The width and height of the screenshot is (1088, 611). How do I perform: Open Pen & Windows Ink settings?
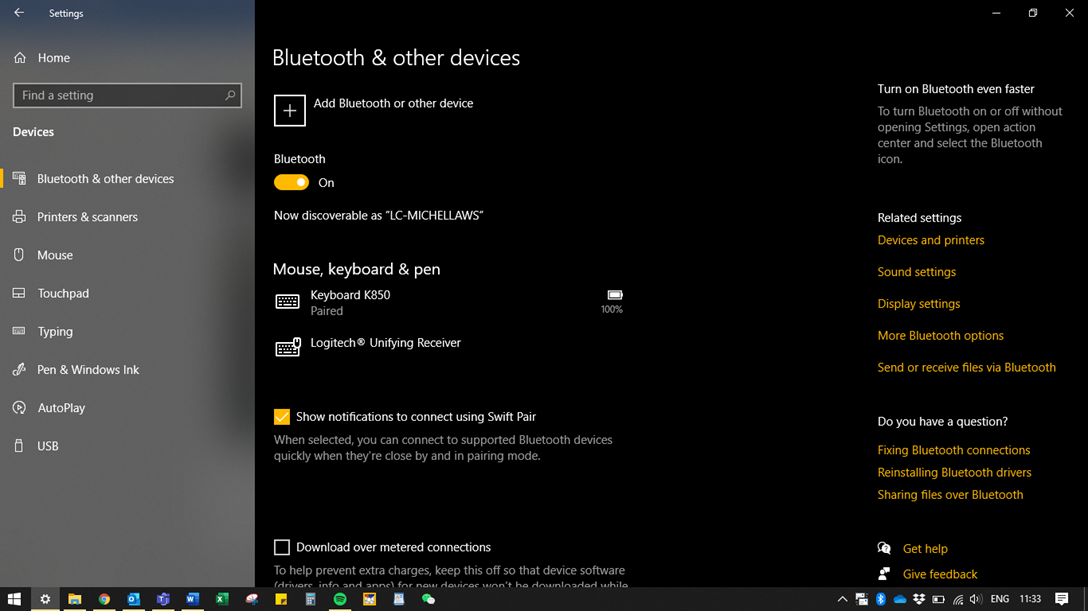point(88,370)
